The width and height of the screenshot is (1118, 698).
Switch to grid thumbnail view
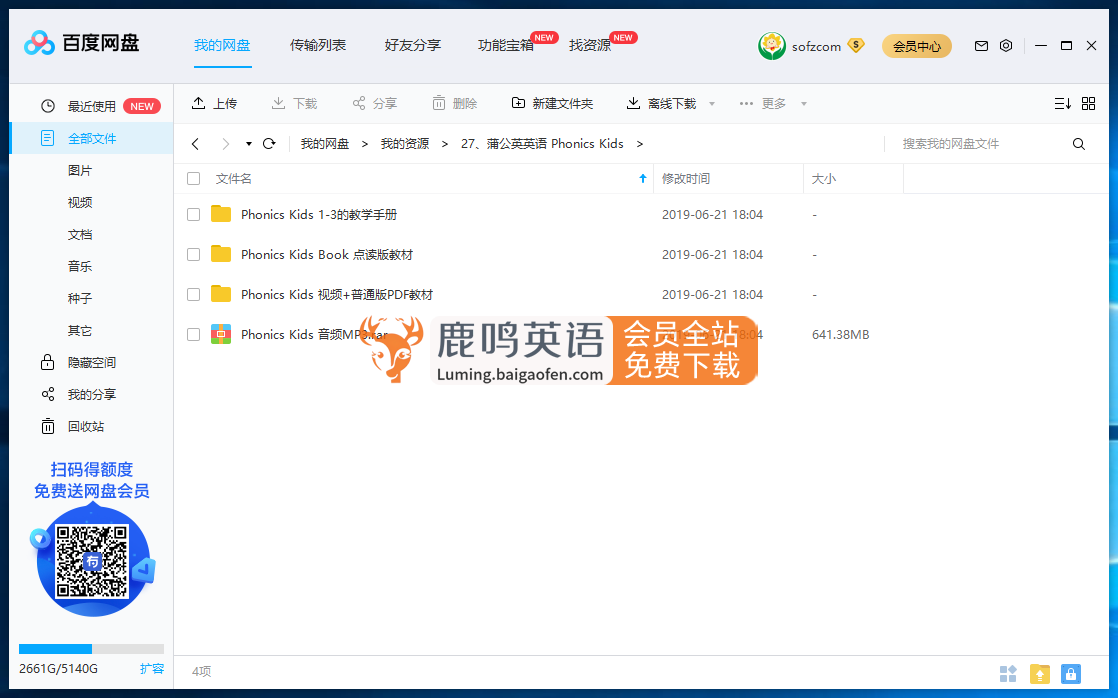click(x=1089, y=103)
